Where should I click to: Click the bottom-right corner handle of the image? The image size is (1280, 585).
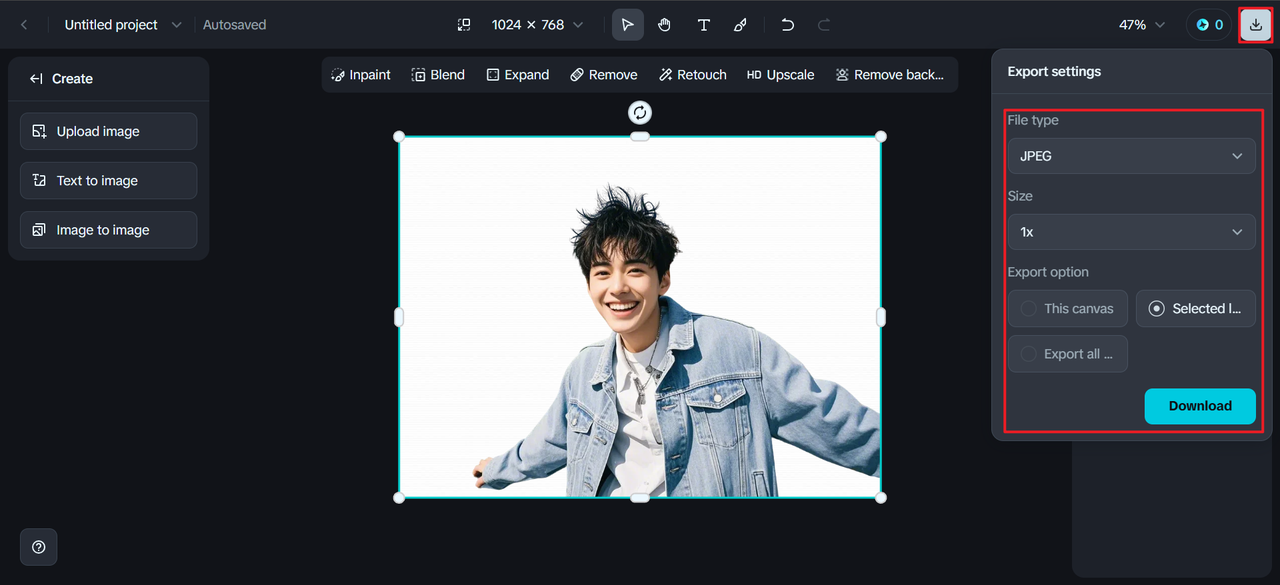point(881,497)
